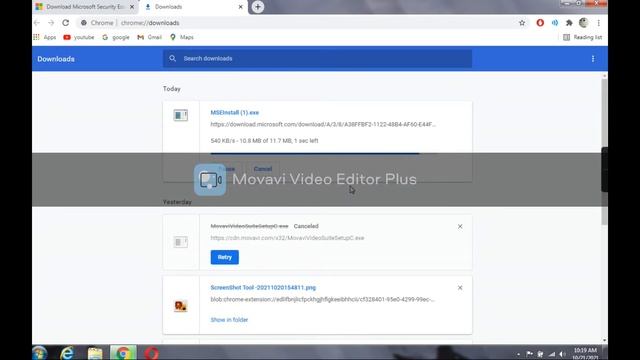Switch to the Downloads tab

click(193, 7)
